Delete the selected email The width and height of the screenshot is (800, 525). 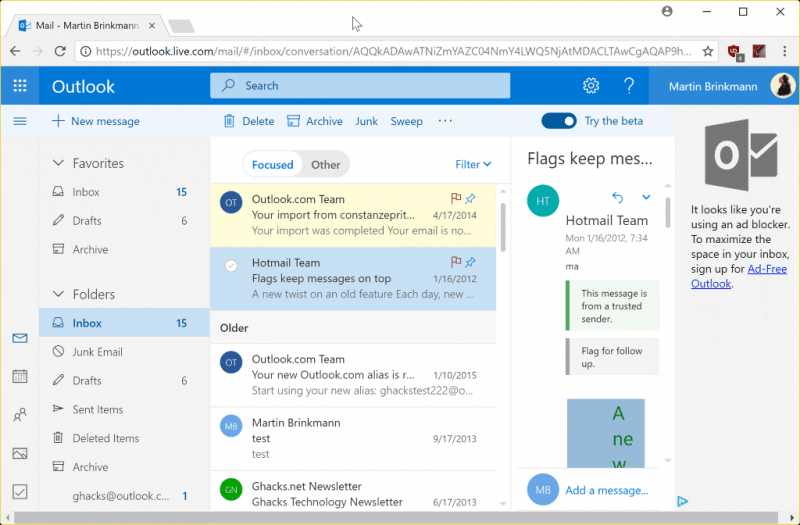(249, 121)
